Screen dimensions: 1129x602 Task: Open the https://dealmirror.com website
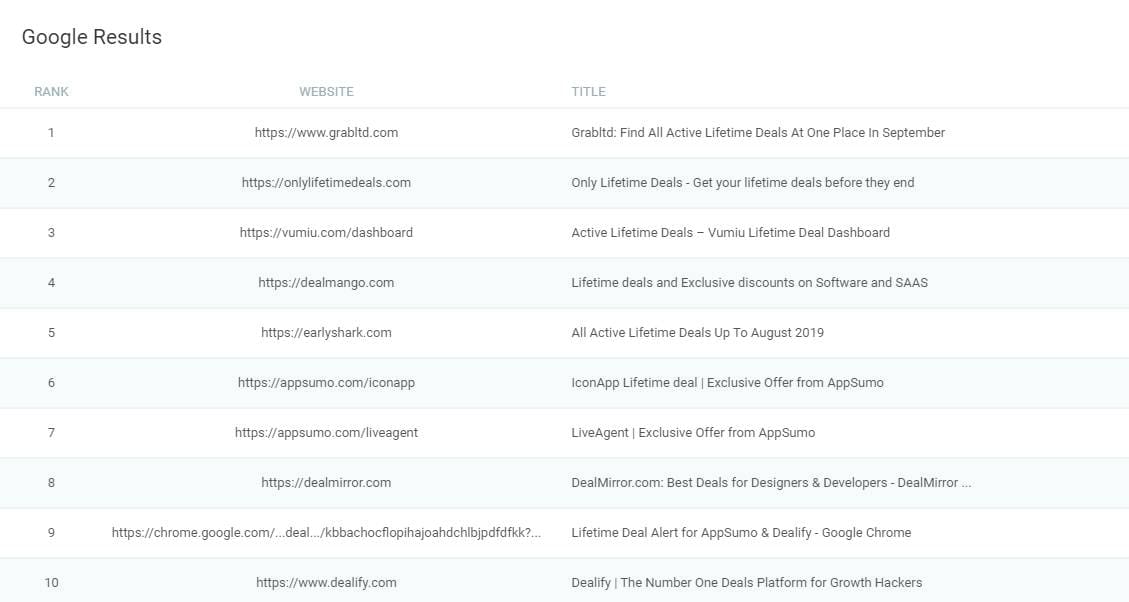(326, 482)
